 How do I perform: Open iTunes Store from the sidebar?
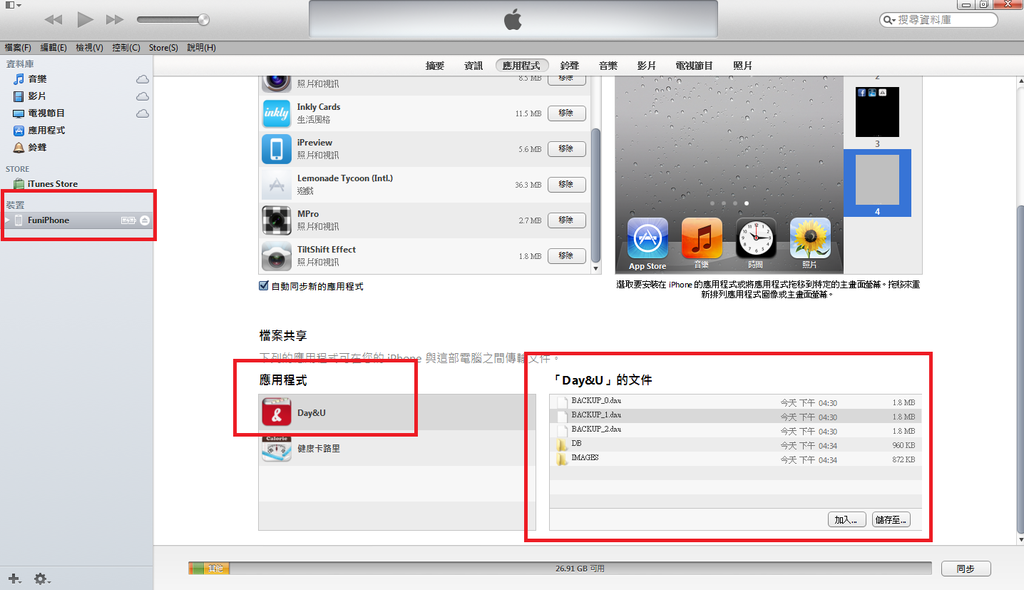(52, 184)
